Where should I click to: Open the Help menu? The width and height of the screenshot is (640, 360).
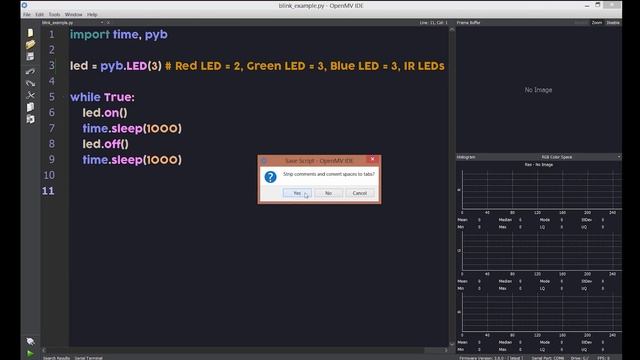92,14
